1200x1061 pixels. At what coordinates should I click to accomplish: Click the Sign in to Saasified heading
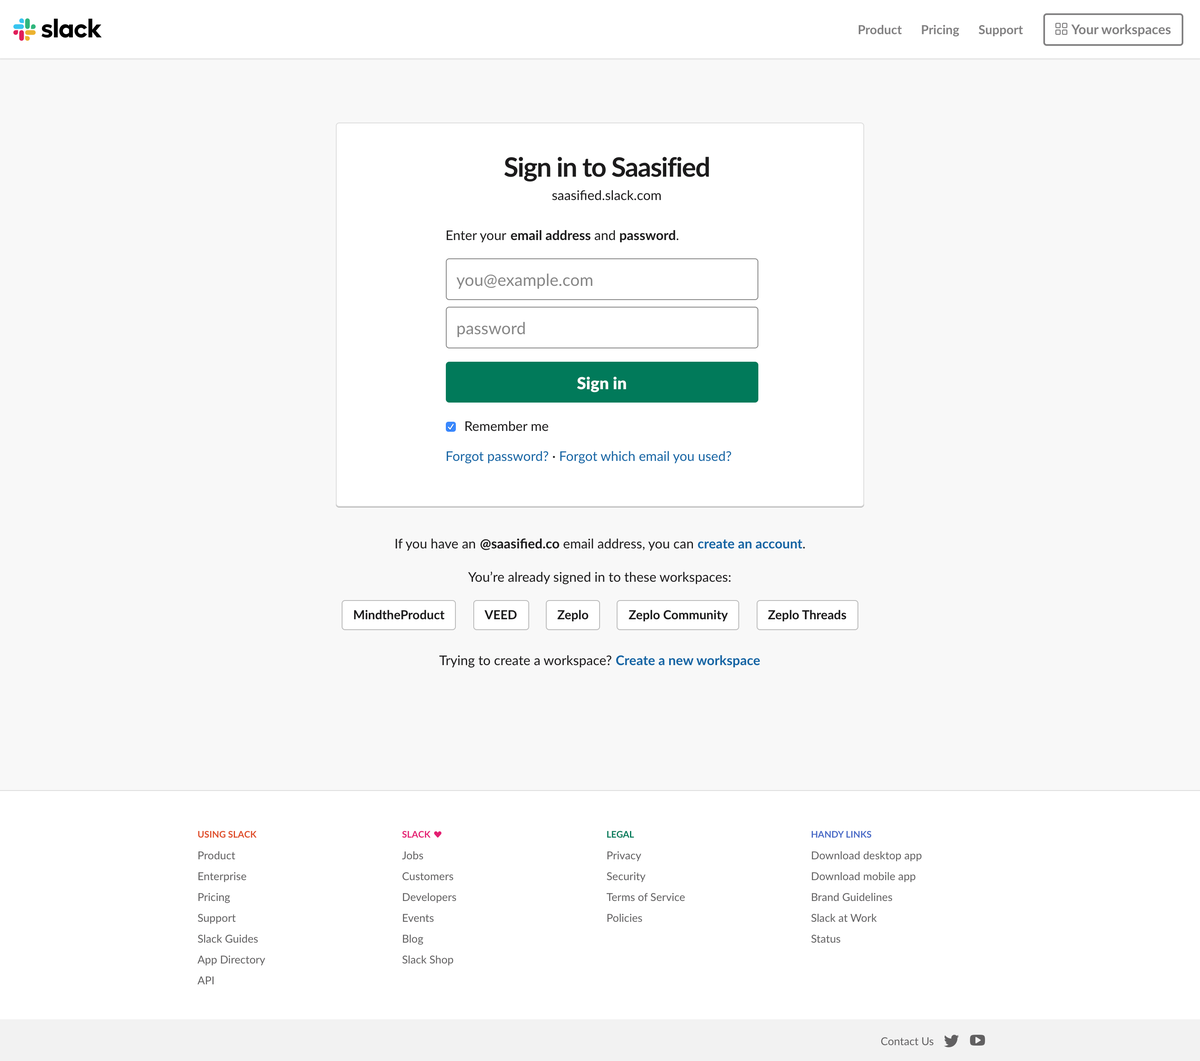[x=607, y=167]
